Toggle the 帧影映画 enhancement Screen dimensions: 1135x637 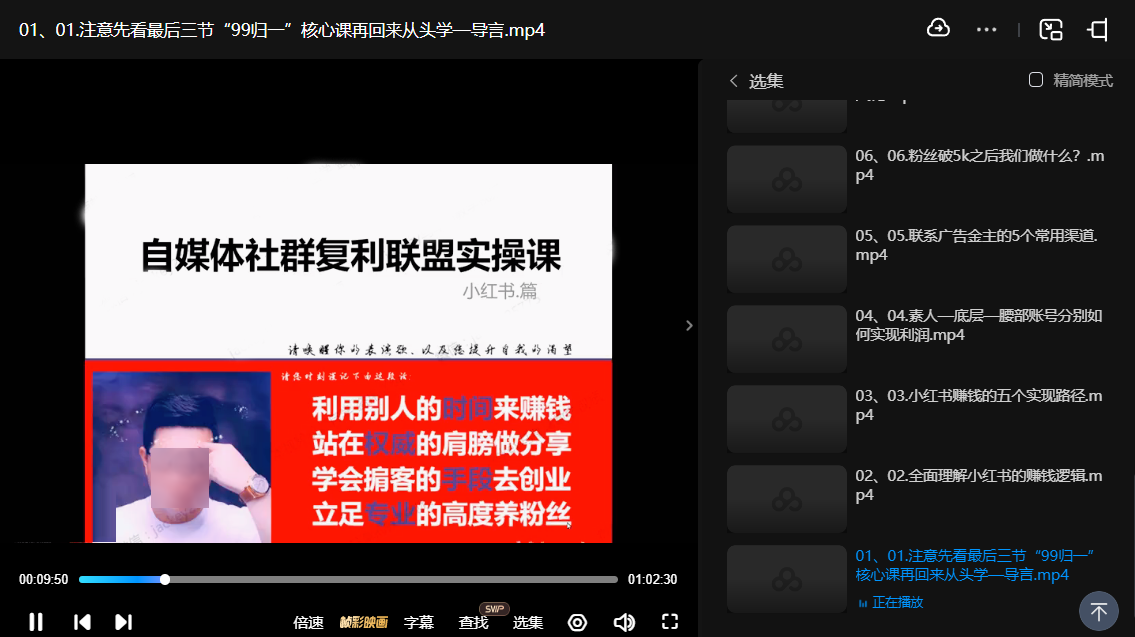(364, 622)
